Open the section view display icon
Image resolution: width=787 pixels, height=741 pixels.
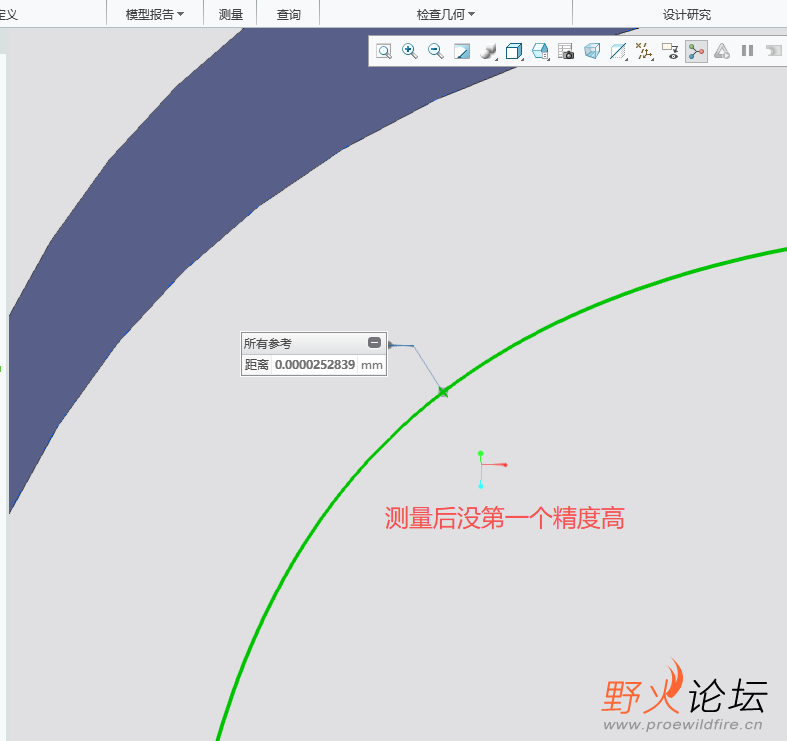pos(618,51)
